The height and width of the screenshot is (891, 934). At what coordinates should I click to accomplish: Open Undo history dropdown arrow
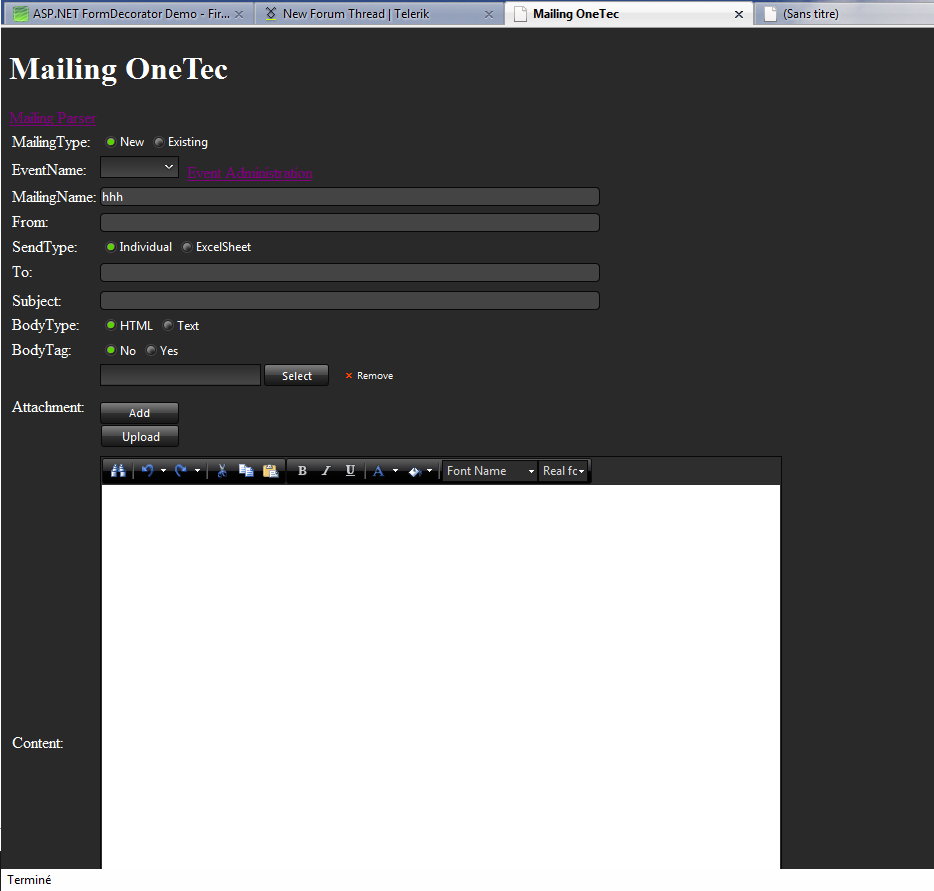click(163, 471)
